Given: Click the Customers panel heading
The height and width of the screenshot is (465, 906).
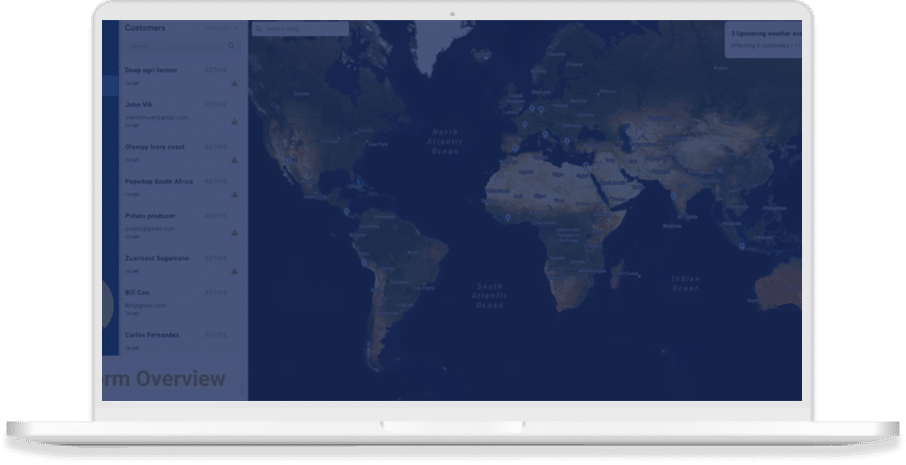Looking at the screenshot, I should click(x=145, y=28).
